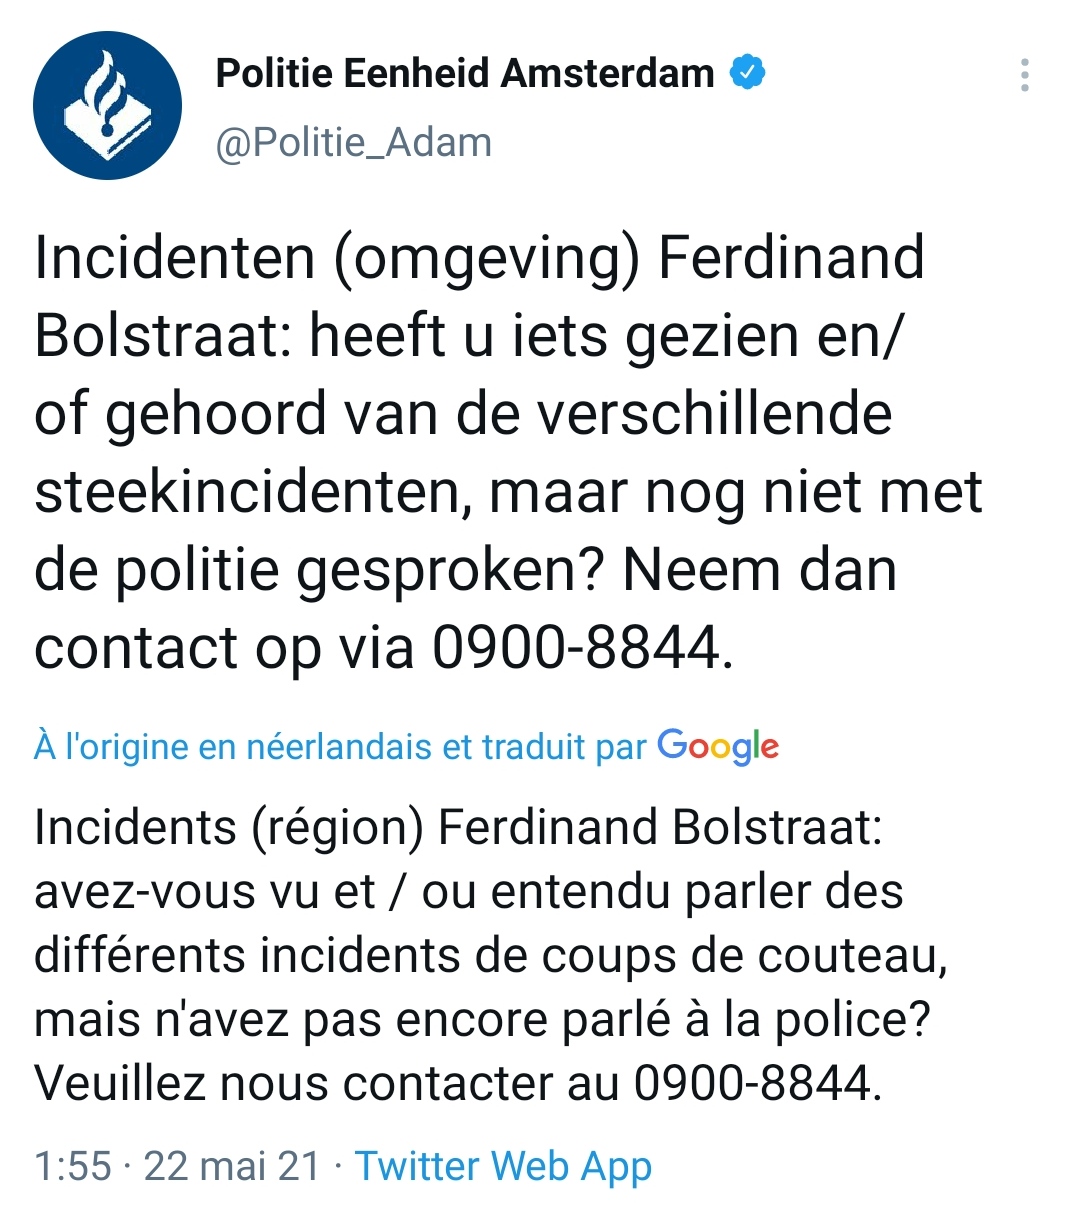Image resolution: width=1080 pixels, height=1206 pixels.
Task: Open the Politie Amsterdam profile avatar
Action: coord(107,106)
